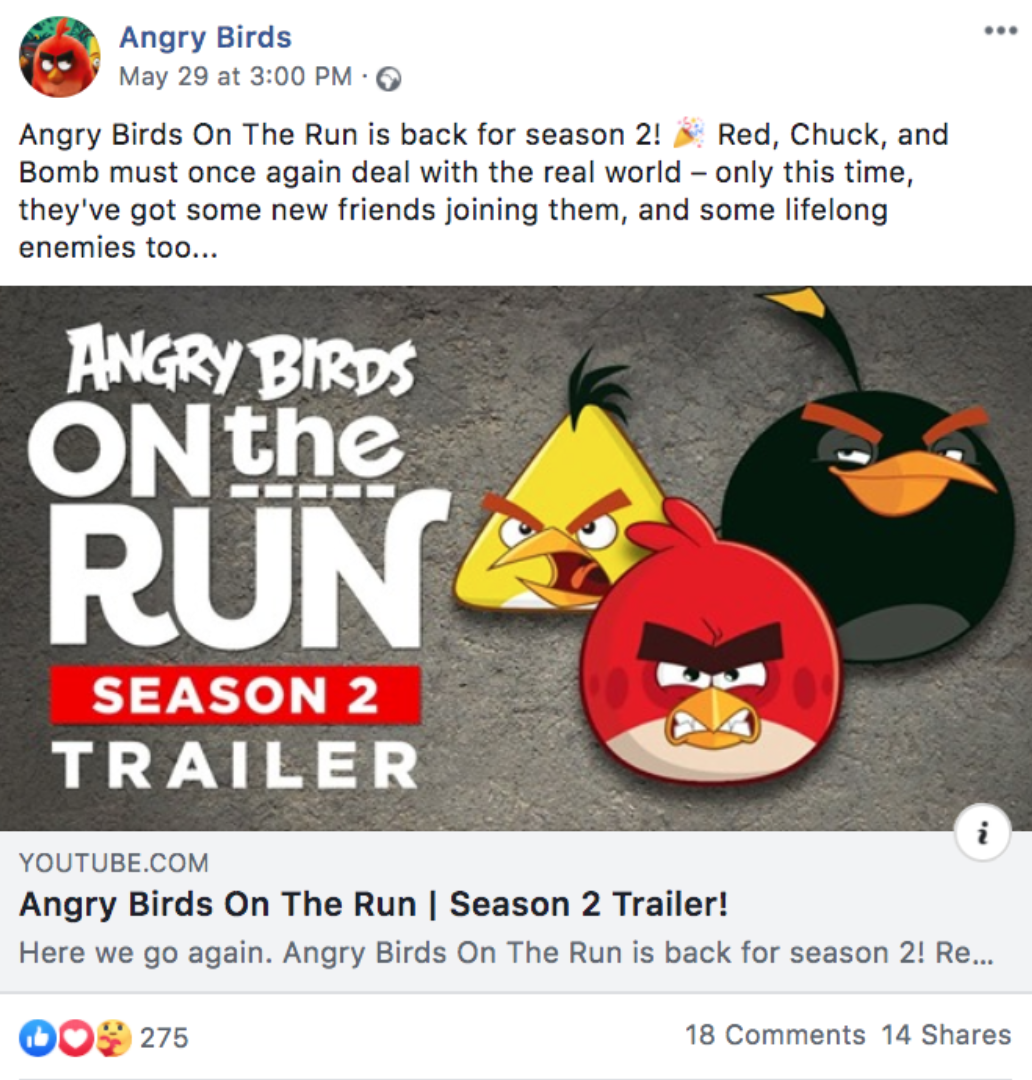1032x1080 pixels.
Task: Click the Care hugging emoji reaction icon
Action: coord(113,1037)
